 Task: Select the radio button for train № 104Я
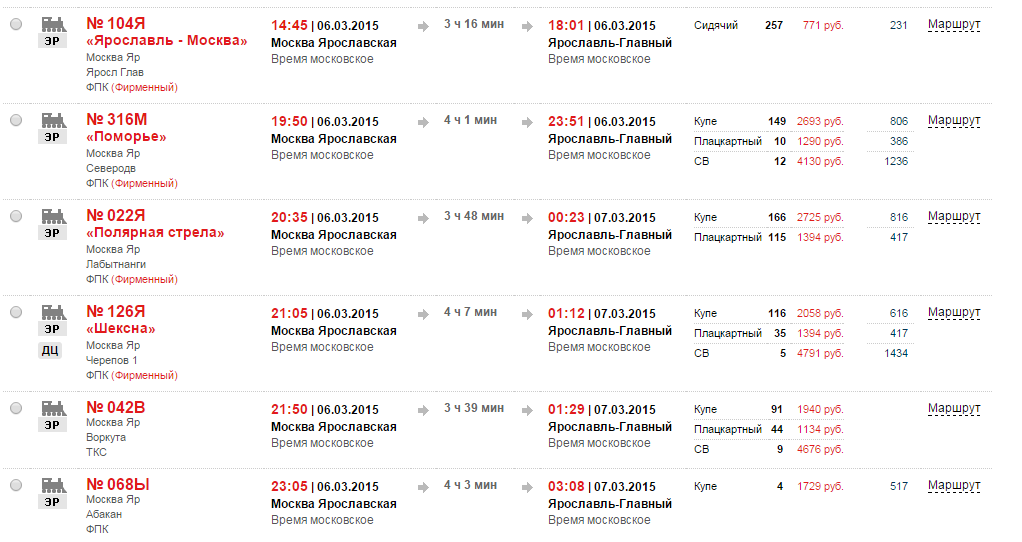tap(16, 24)
